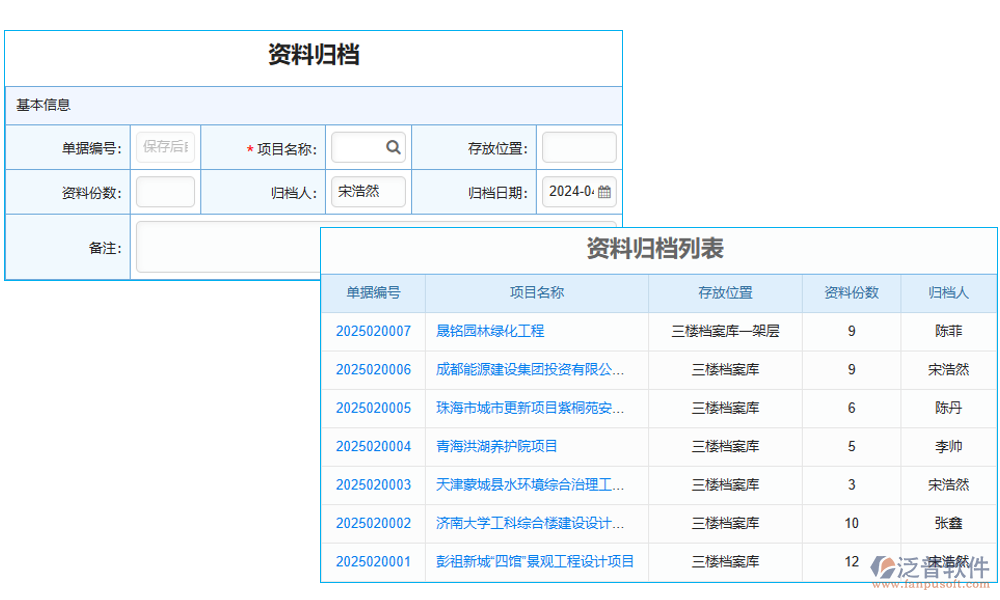Click the 存放位置 input field
Image resolution: width=1000 pixels, height=600 pixels.
[x=579, y=146]
